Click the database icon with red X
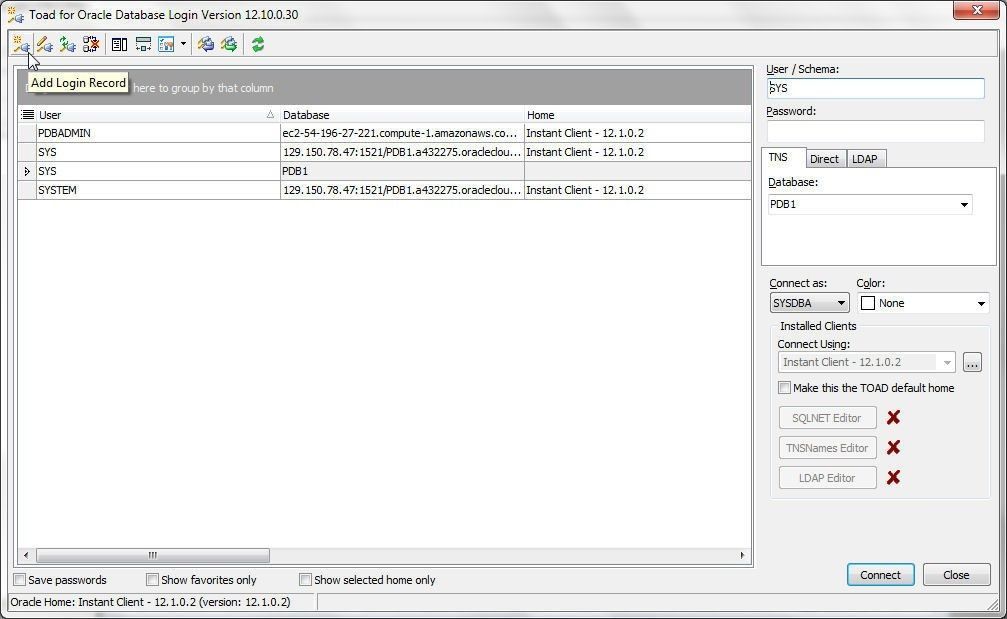This screenshot has height=619, width=1007. 91,44
